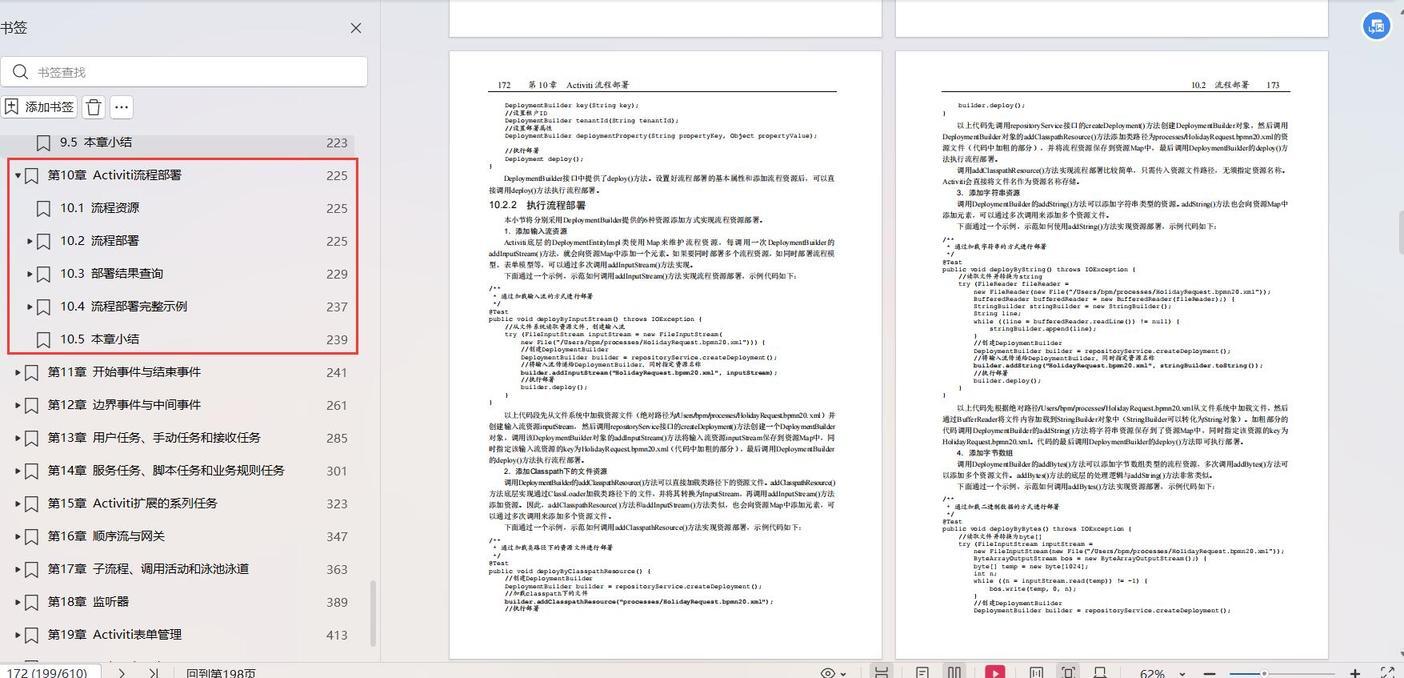Expand 第14章 服务任务、脚本任务和业务规则任务
Image resolution: width=1404 pixels, height=678 pixels.
tap(17, 471)
